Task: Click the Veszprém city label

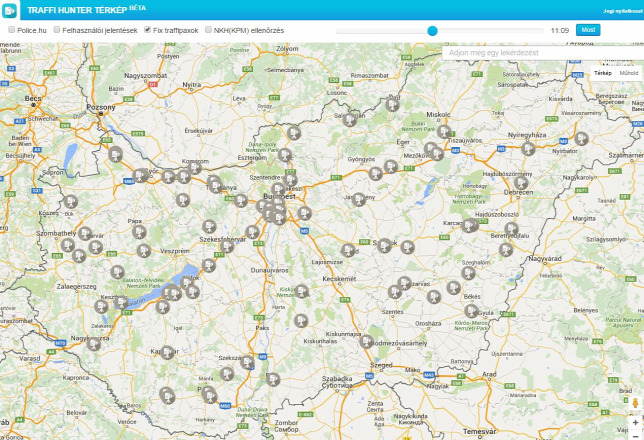Action: pos(175,251)
